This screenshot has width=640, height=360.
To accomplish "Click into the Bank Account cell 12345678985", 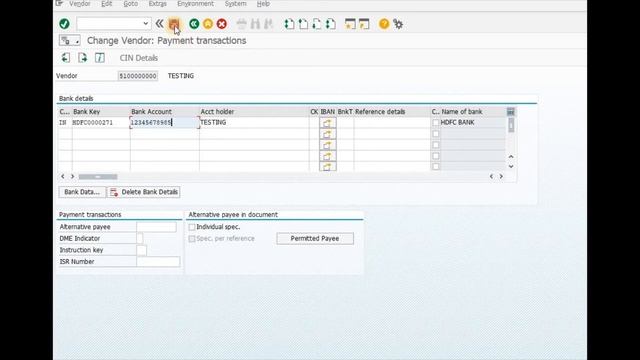I will click(164, 122).
